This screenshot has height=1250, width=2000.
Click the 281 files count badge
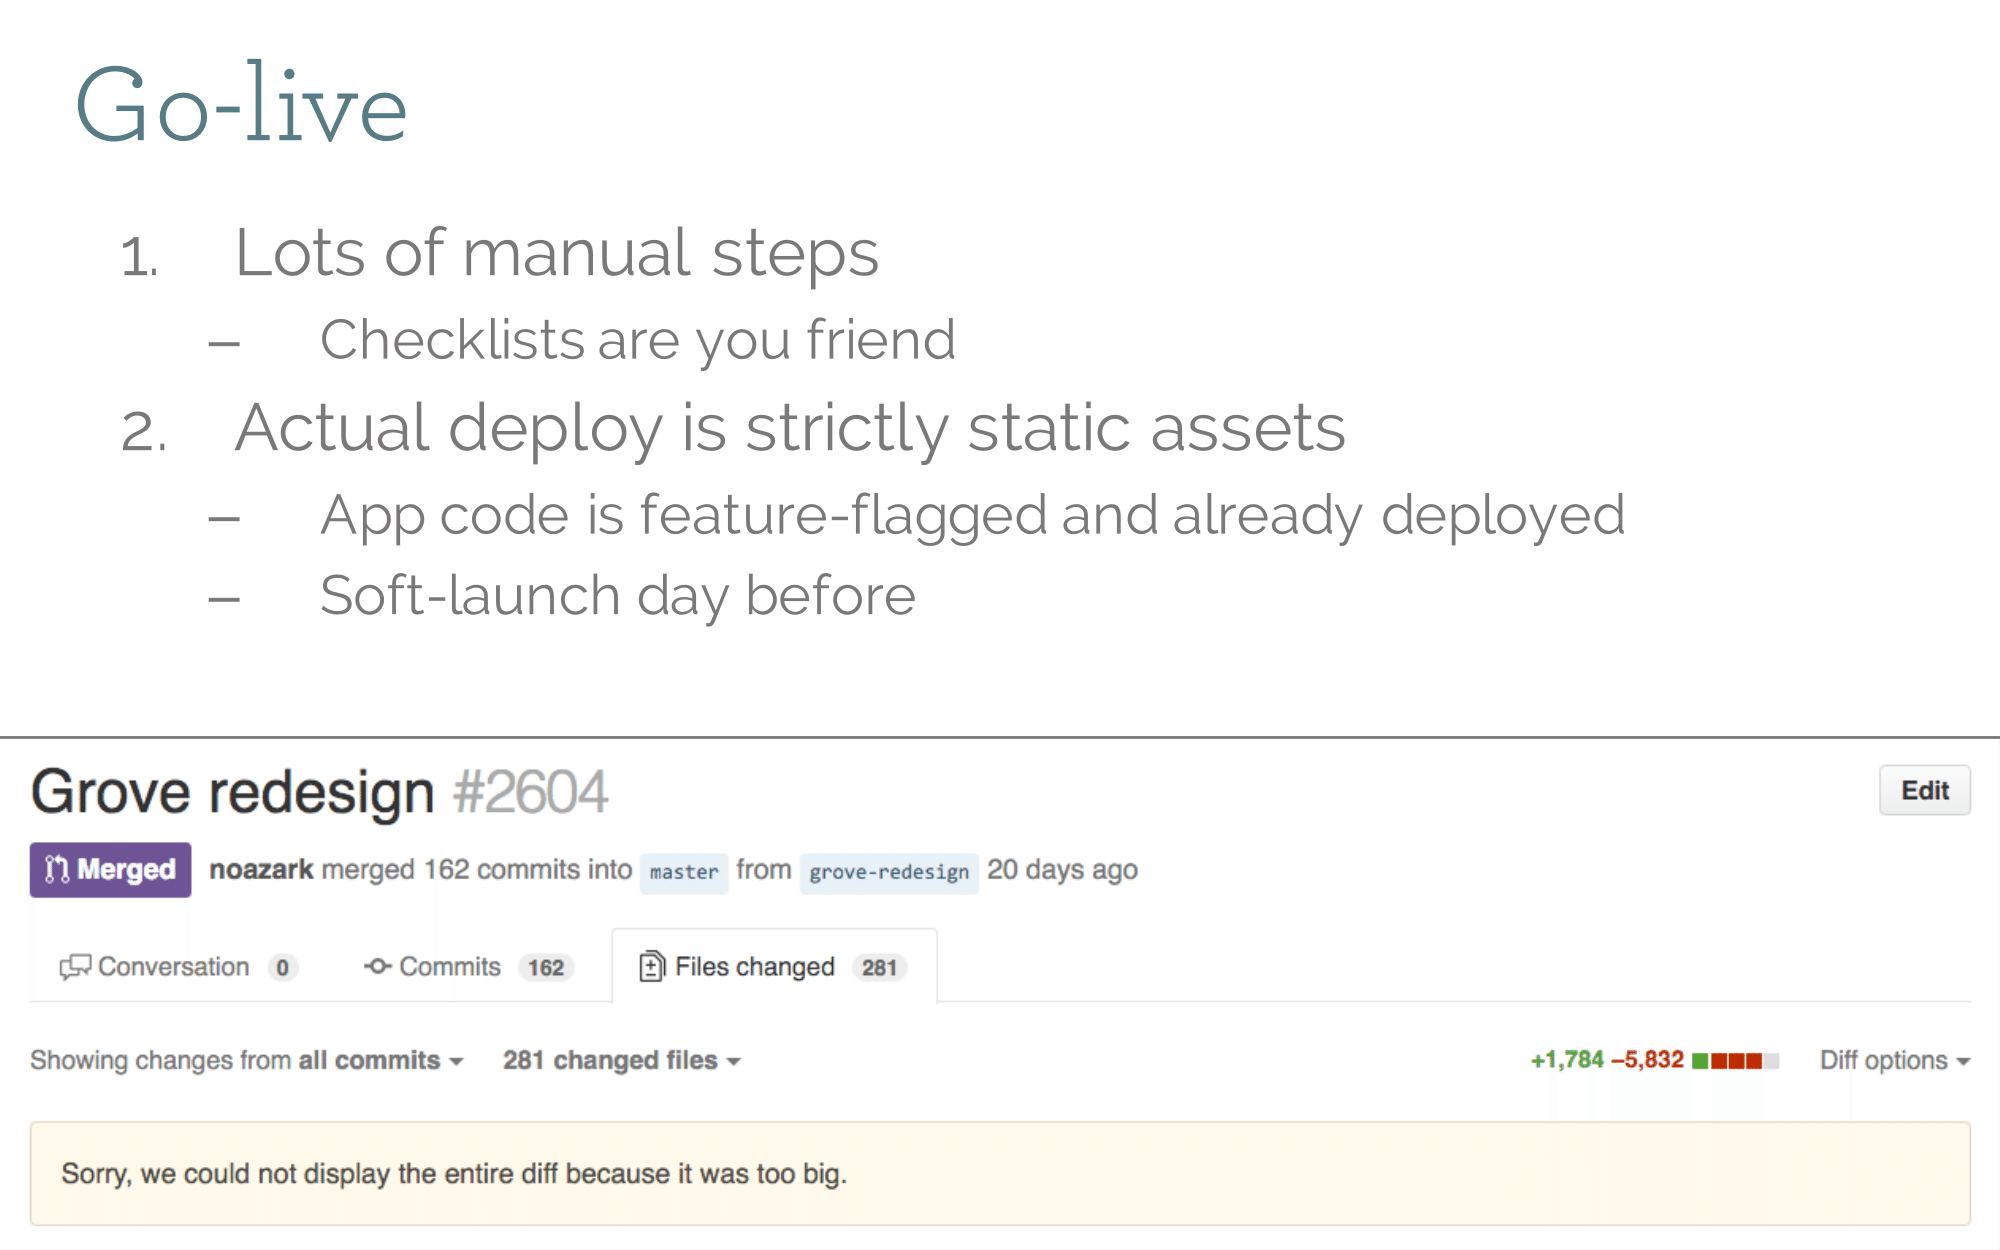(879, 967)
